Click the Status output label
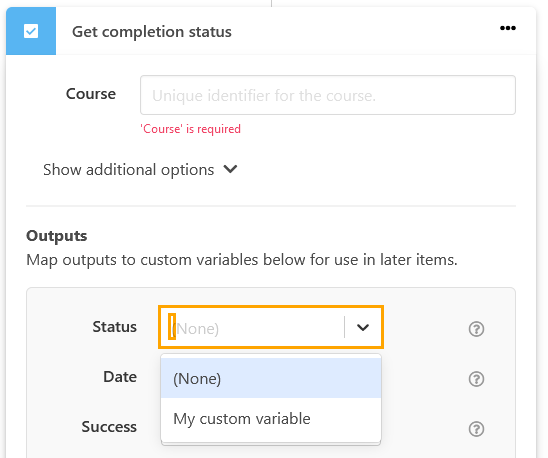Screen dimensions: 548x458 [114, 327]
